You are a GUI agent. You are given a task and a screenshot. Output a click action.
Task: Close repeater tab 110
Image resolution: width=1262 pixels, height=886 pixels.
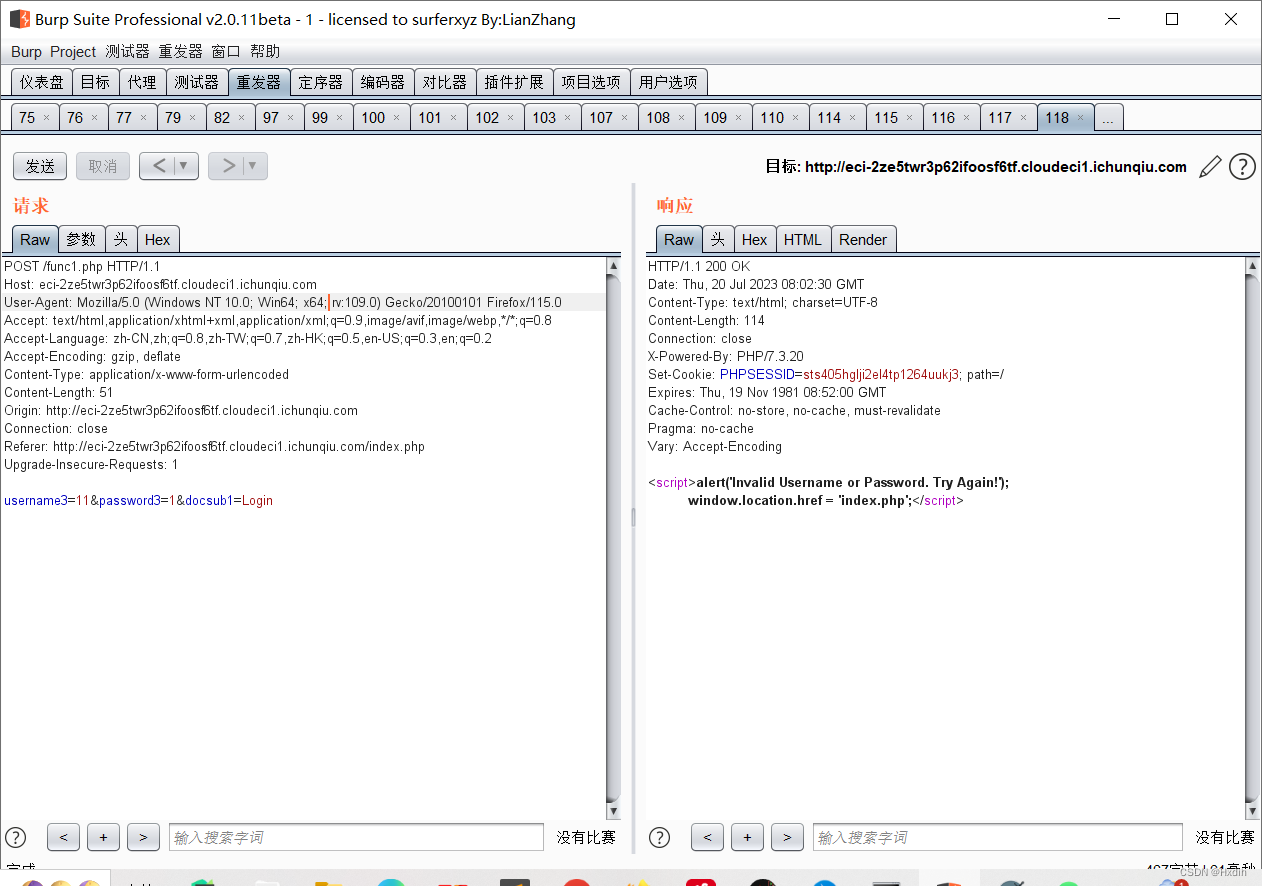(796, 118)
